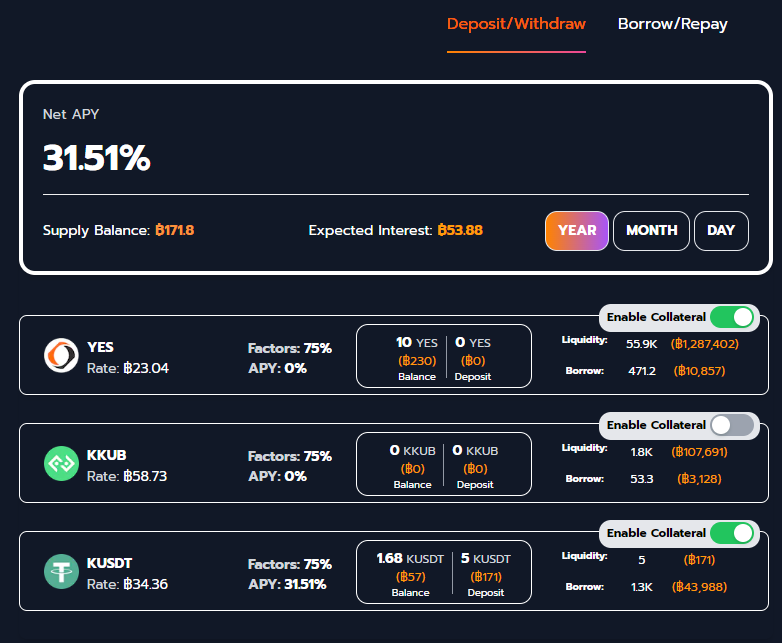Click the KUSDT balance and deposit box
This screenshot has height=643, width=782.
(444, 571)
